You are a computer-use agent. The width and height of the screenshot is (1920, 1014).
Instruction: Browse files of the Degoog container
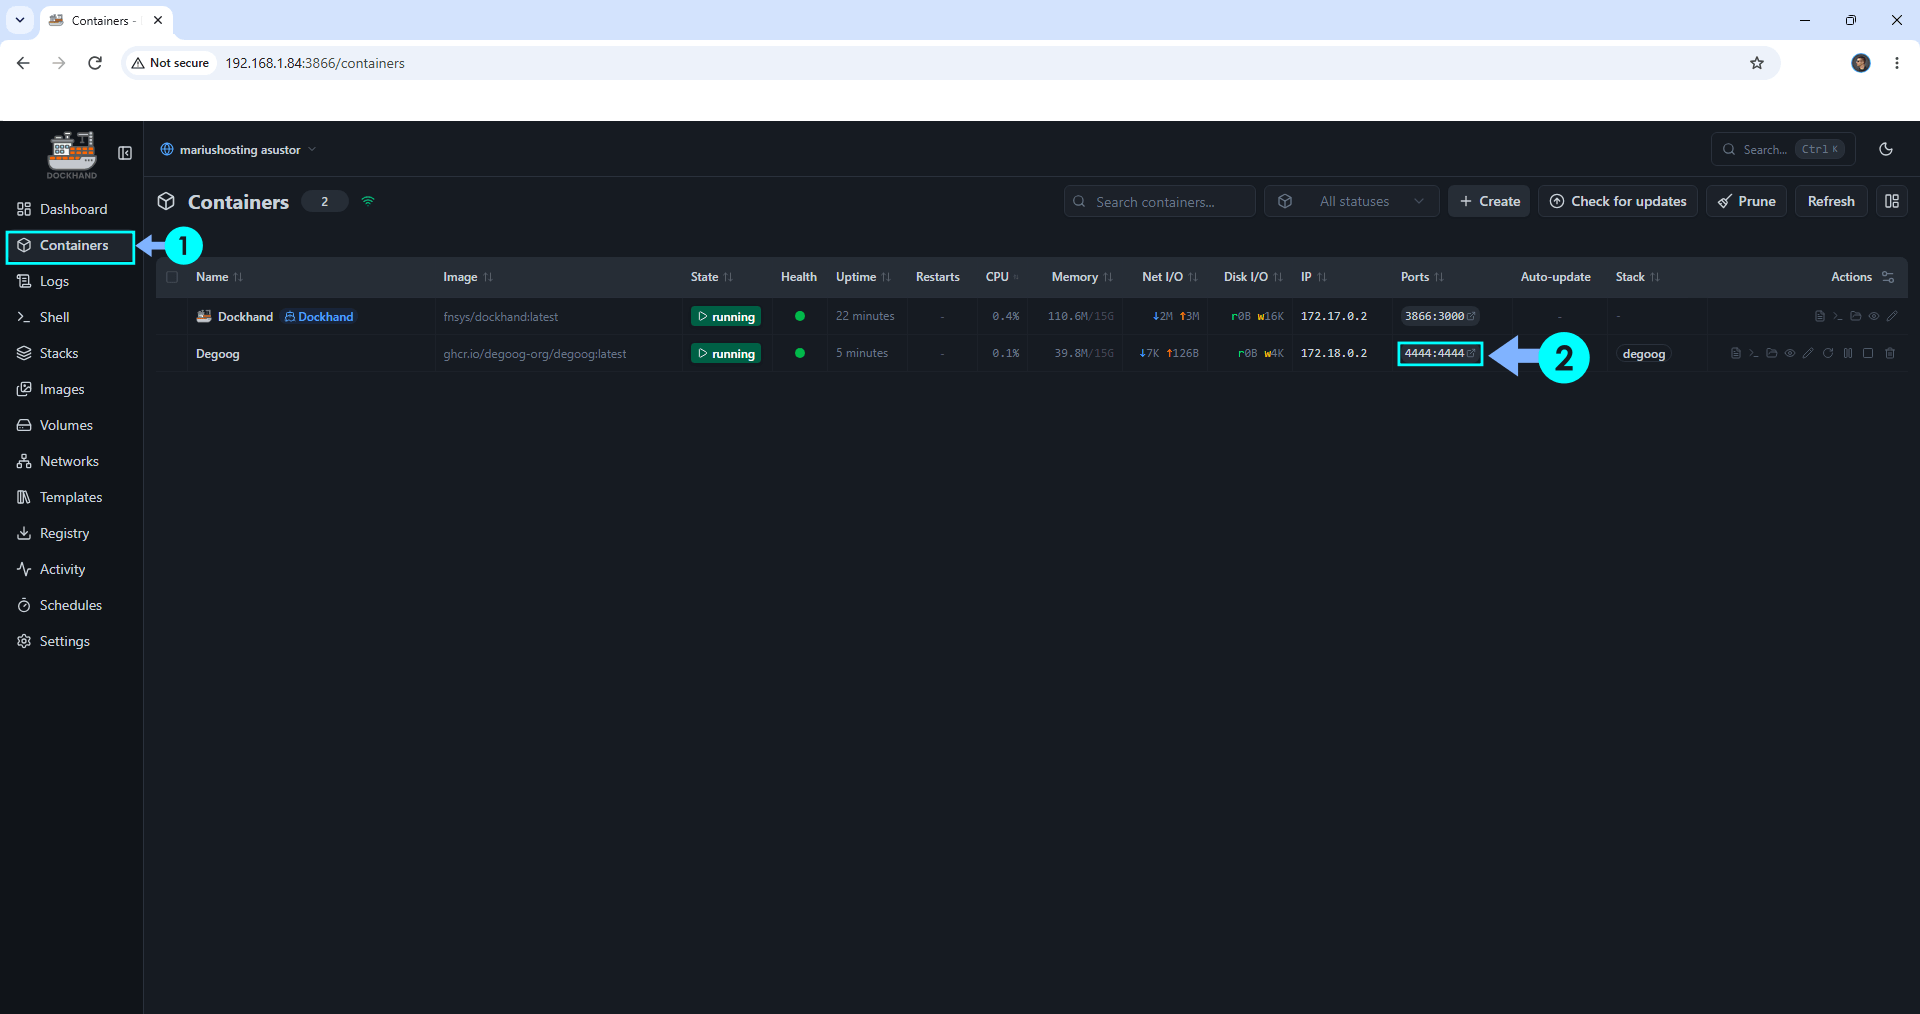tap(1772, 353)
